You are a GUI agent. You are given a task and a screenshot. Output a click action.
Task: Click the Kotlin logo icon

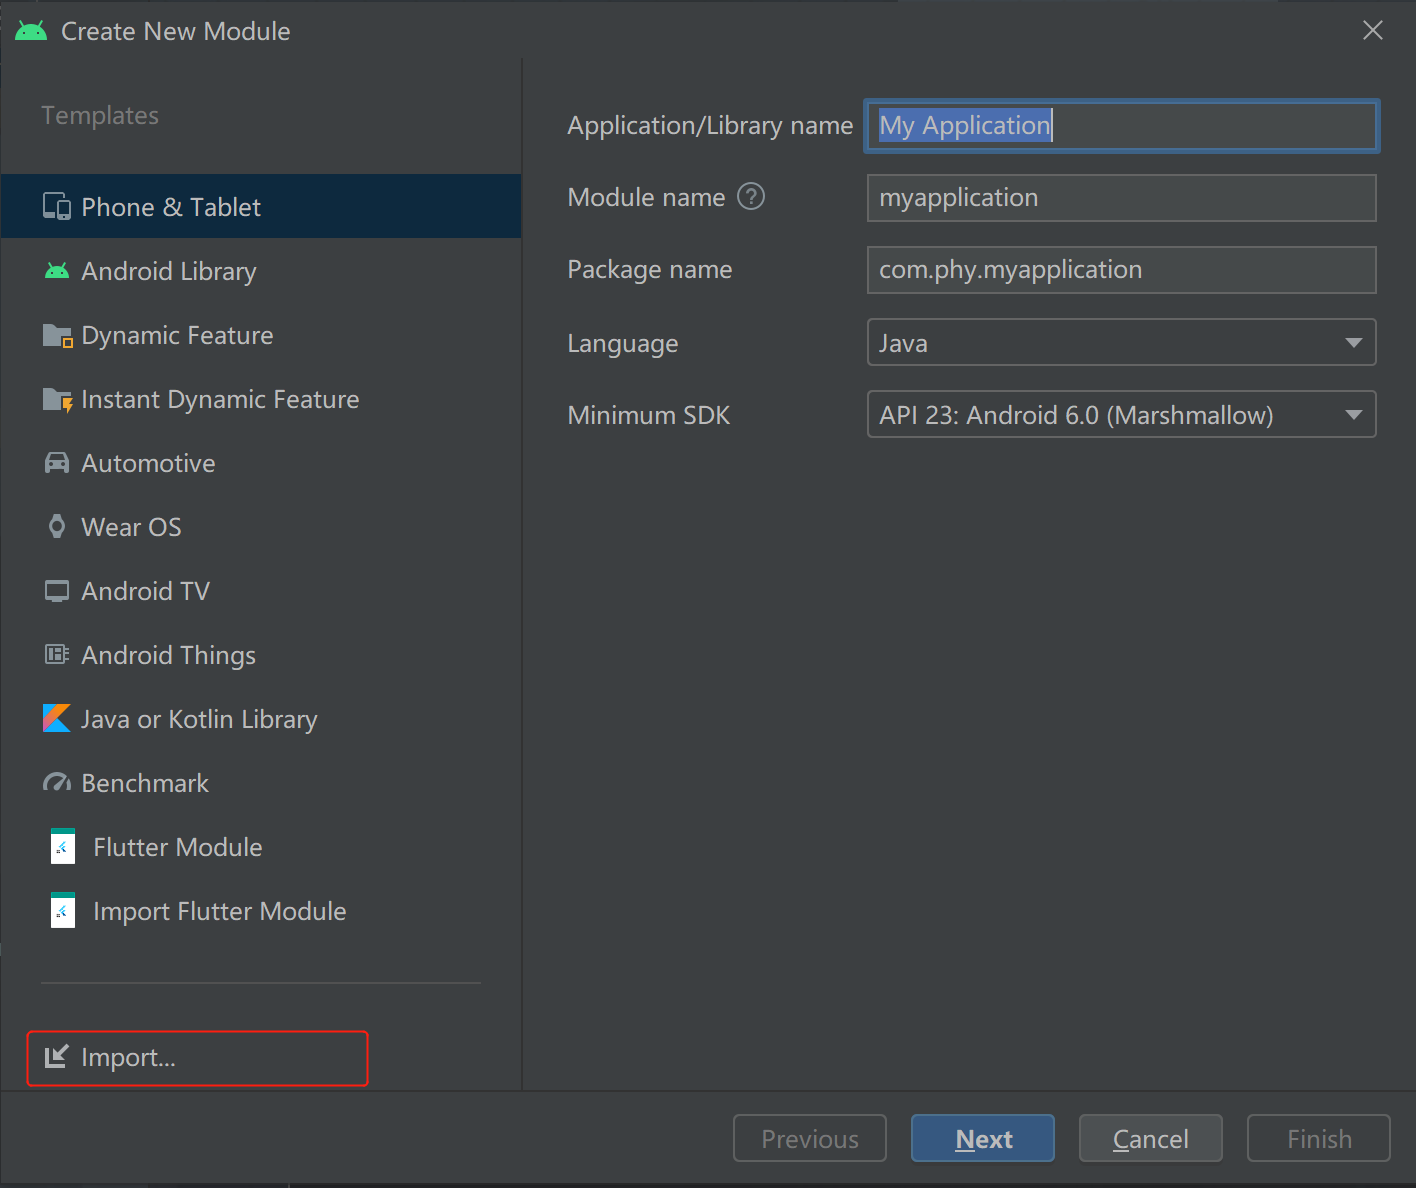(x=57, y=718)
